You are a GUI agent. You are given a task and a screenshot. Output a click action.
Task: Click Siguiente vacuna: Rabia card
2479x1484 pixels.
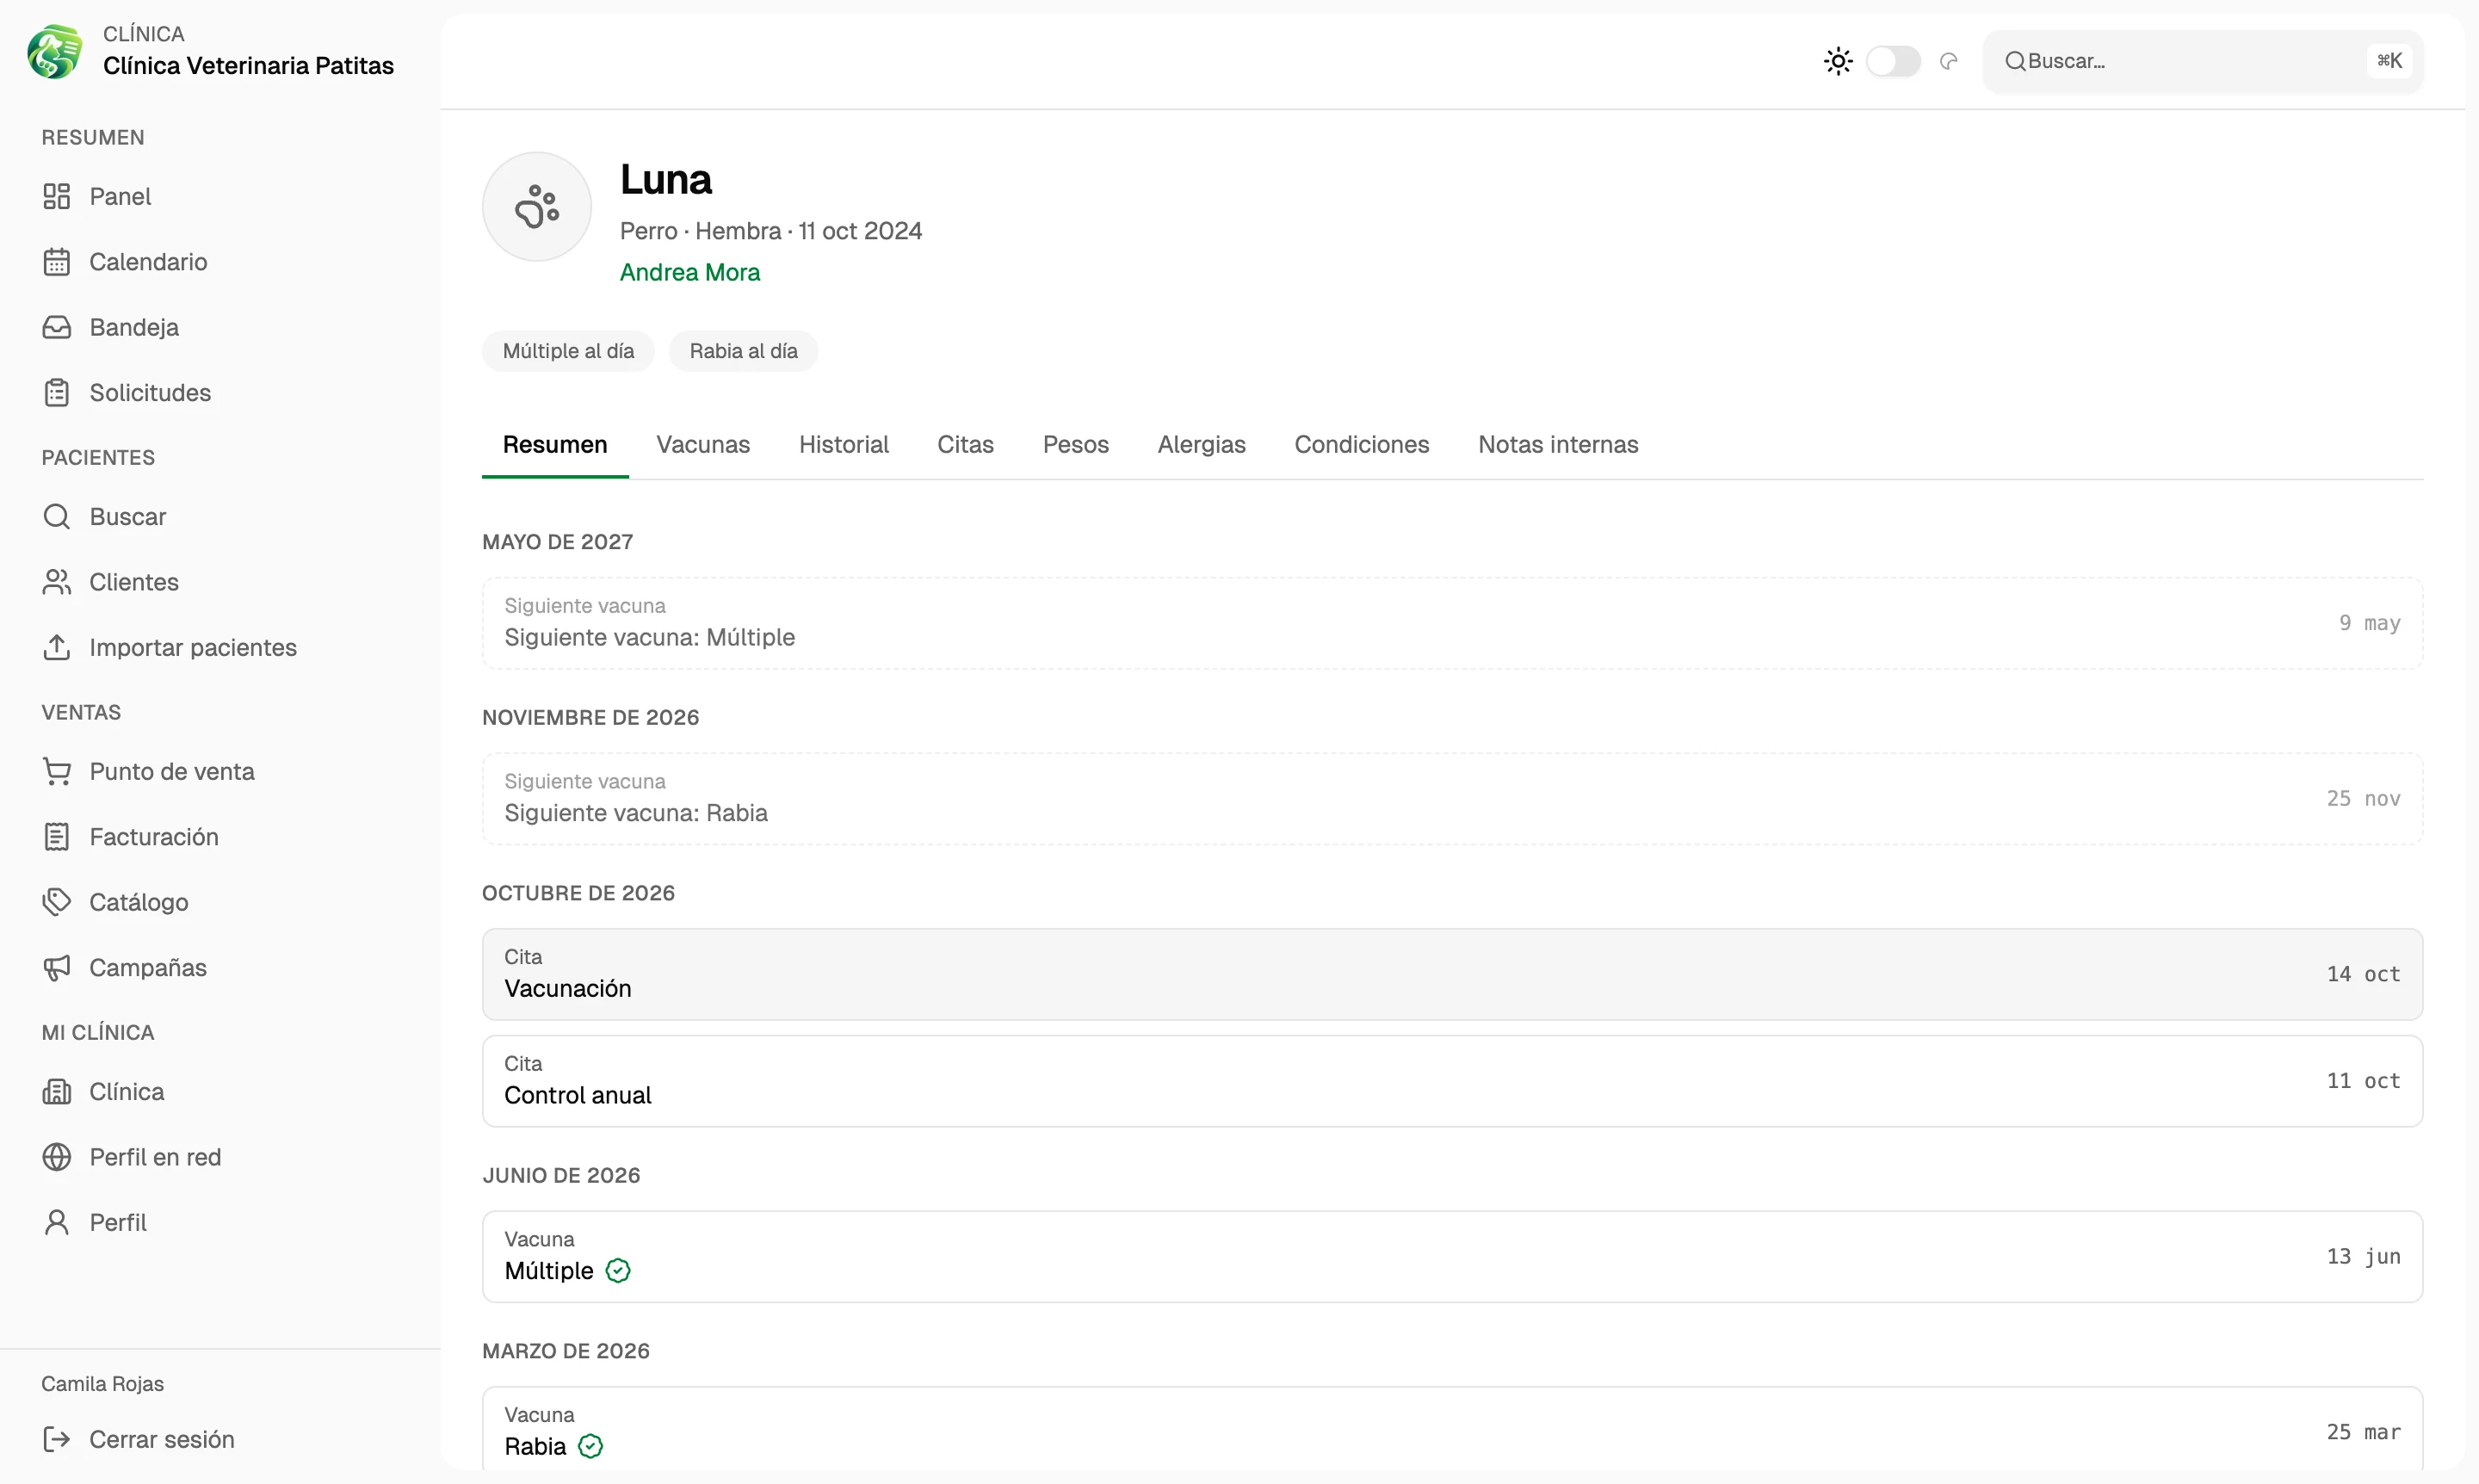(1452, 799)
